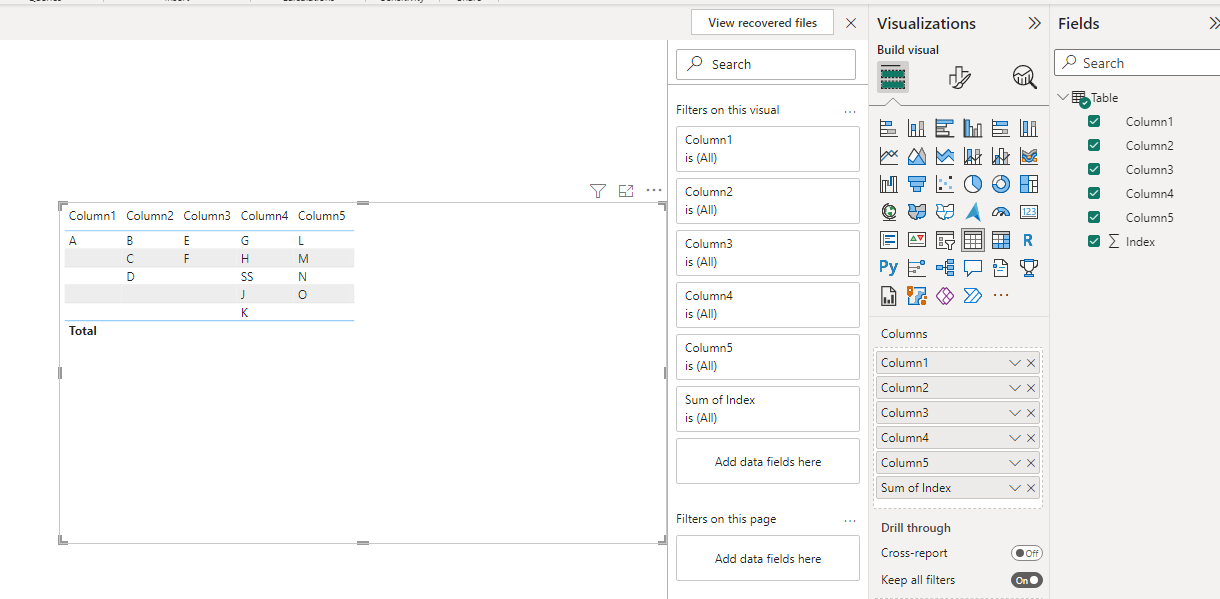Choose the scatter chart visual
Screen dimensions: 1220x599
(x=945, y=184)
